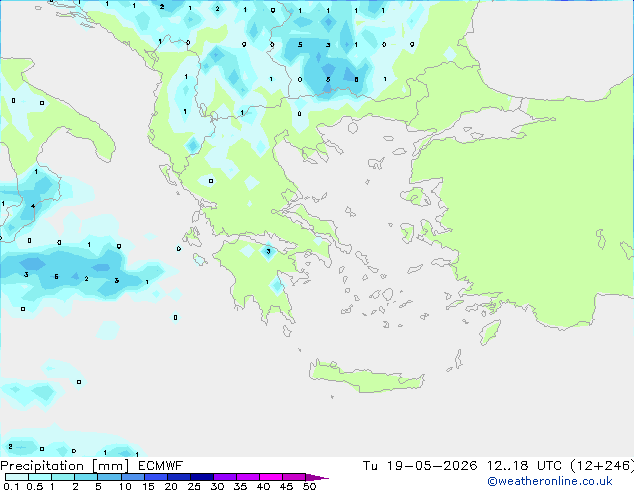Click the '45' legend scale value
Image resolution: width=634 pixels, height=490 pixels.
287,486
